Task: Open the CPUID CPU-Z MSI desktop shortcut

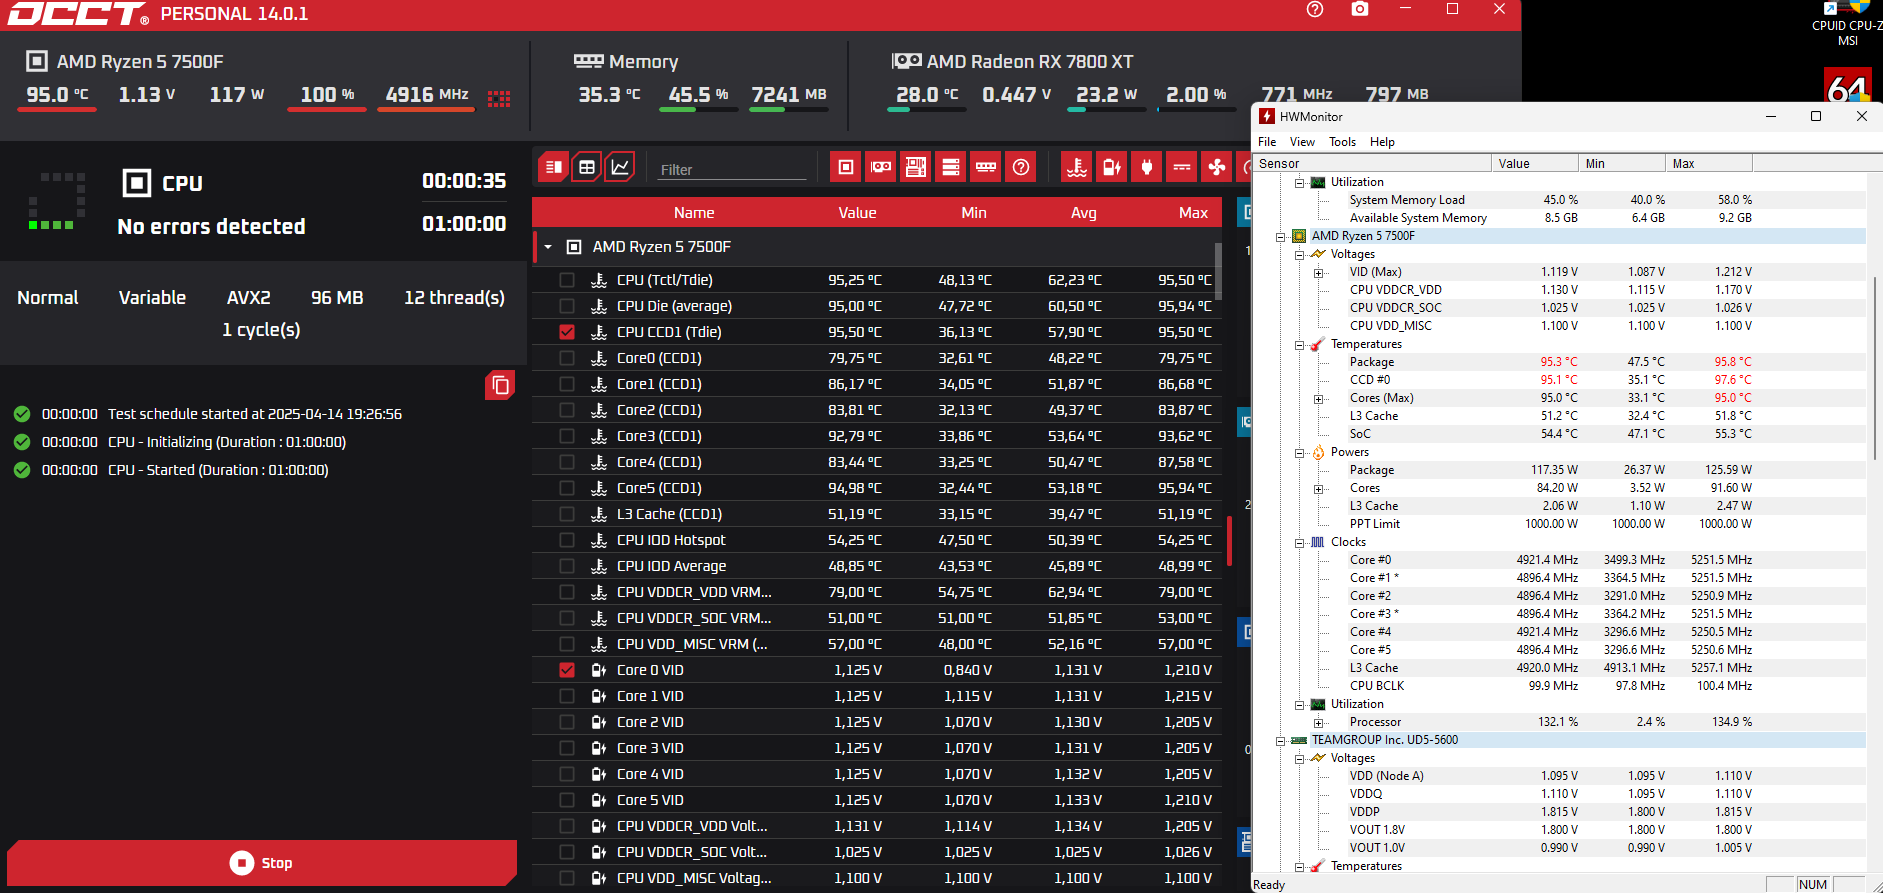Action: coord(1847,24)
